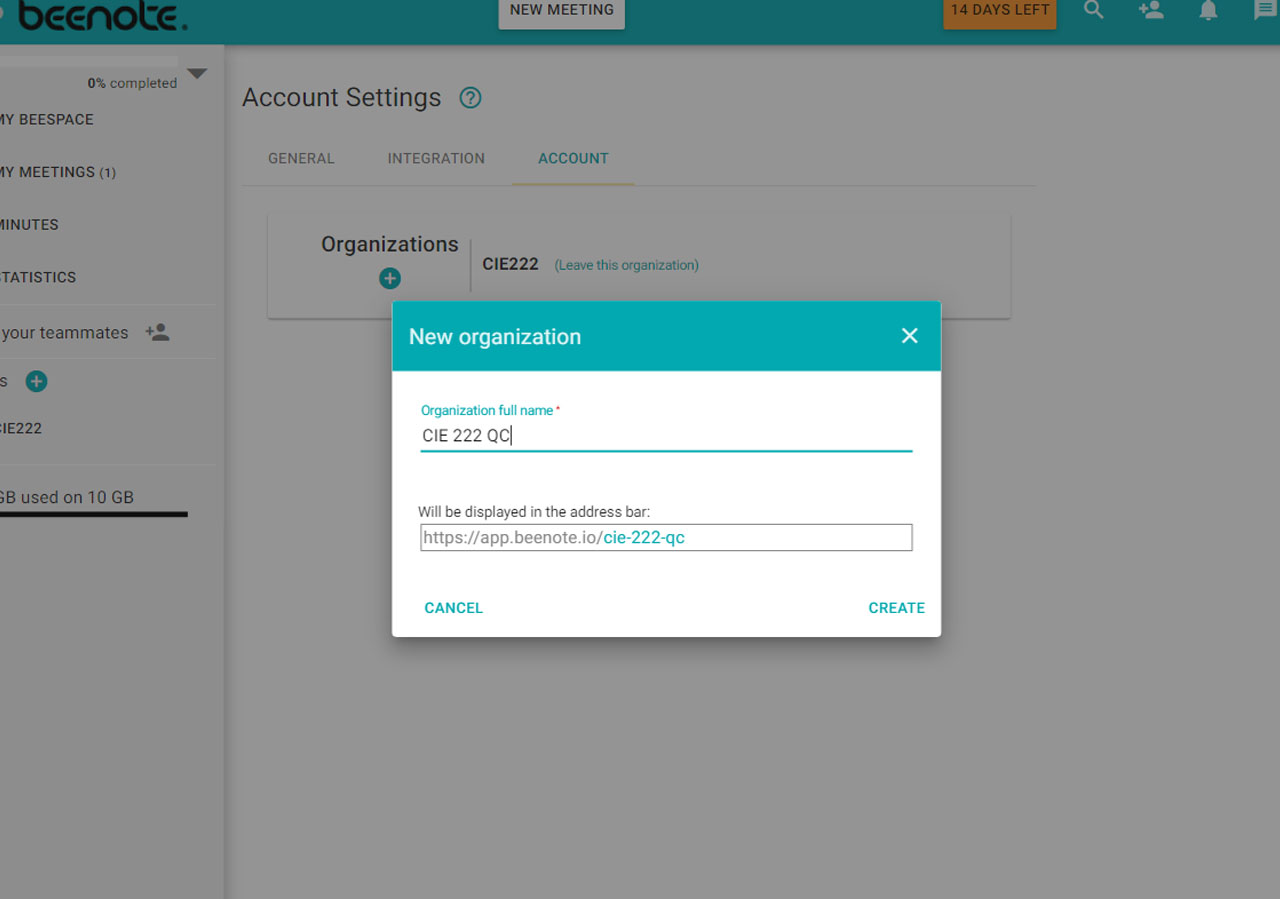Image resolution: width=1280 pixels, height=899 pixels.
Task: Click the teal plus icon in sidebar
Action: pos(36,381)
